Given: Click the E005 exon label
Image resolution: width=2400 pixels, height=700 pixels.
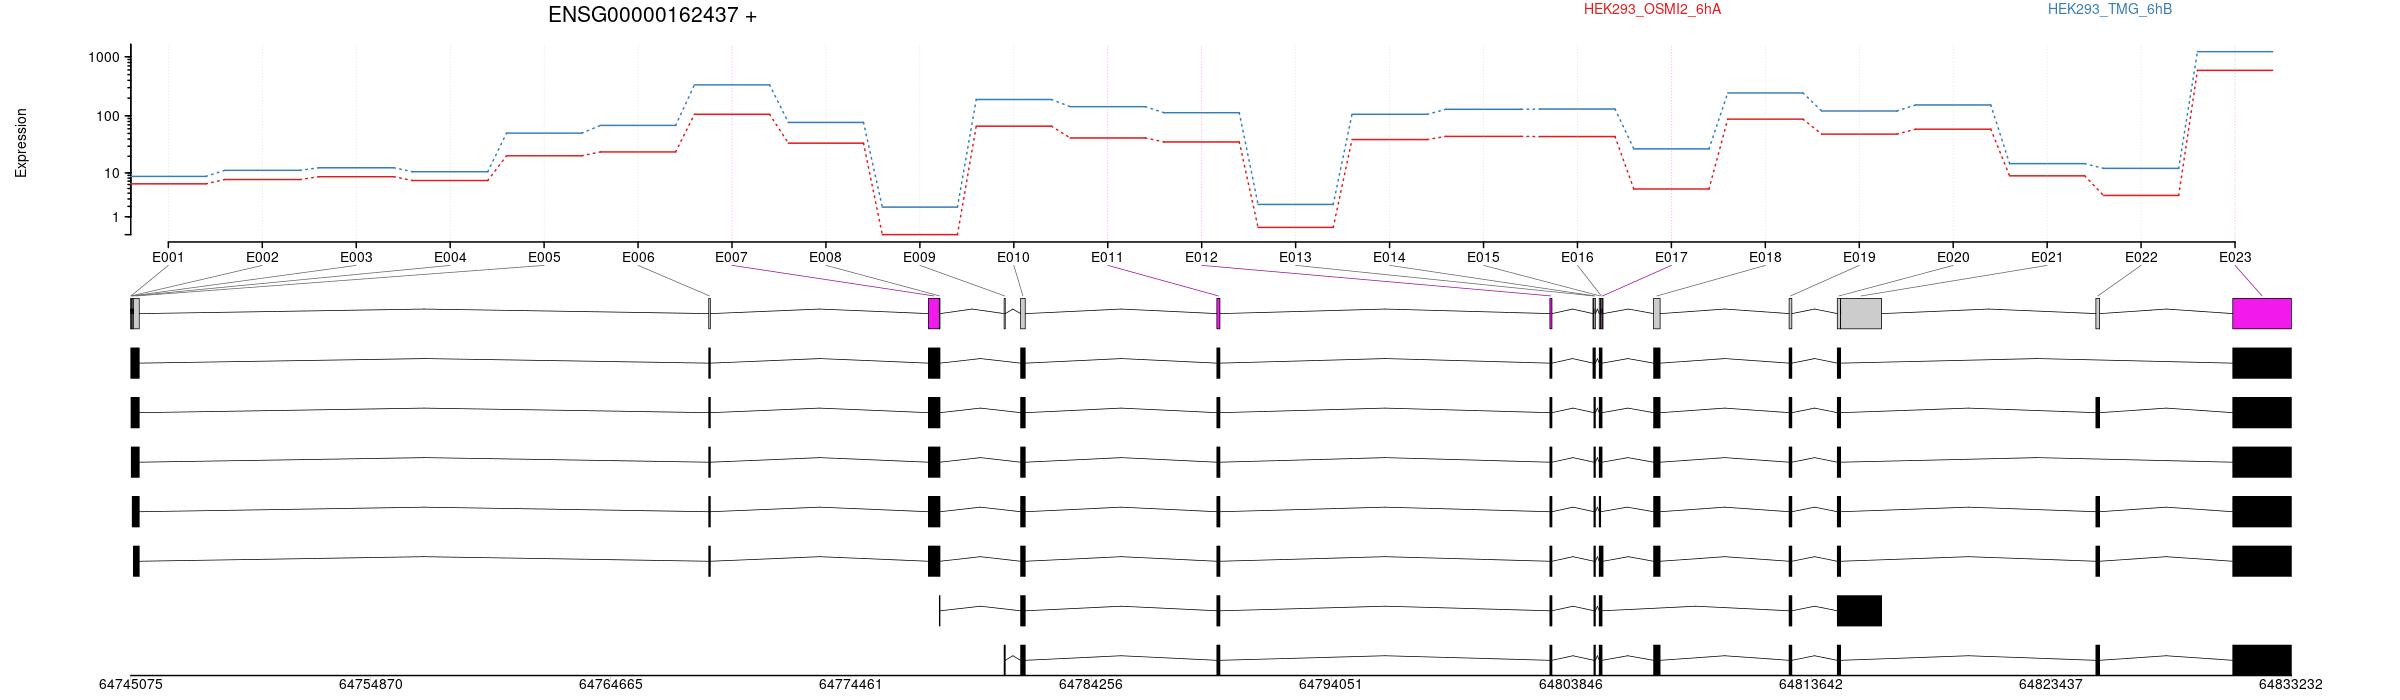Looking at the screenshot, I should 544,257.
